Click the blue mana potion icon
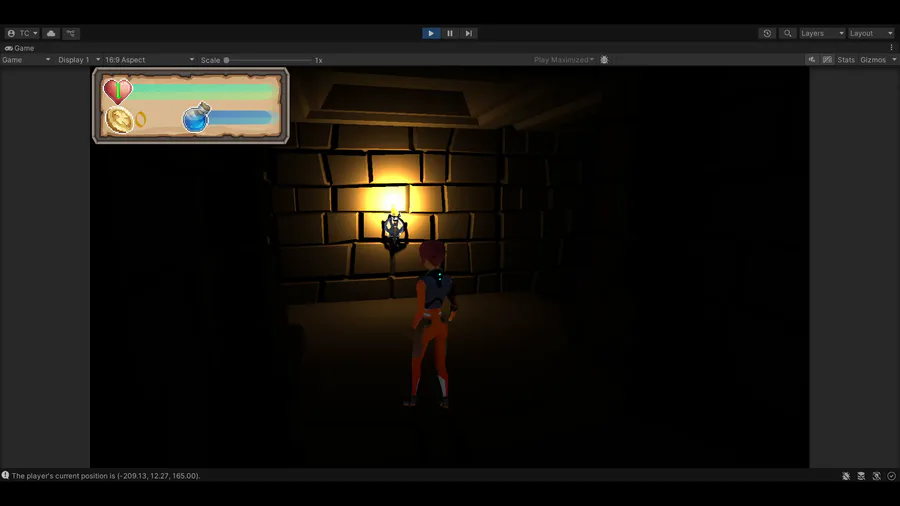This screenshot has height=506, width=900. click(x=196, y=117)
